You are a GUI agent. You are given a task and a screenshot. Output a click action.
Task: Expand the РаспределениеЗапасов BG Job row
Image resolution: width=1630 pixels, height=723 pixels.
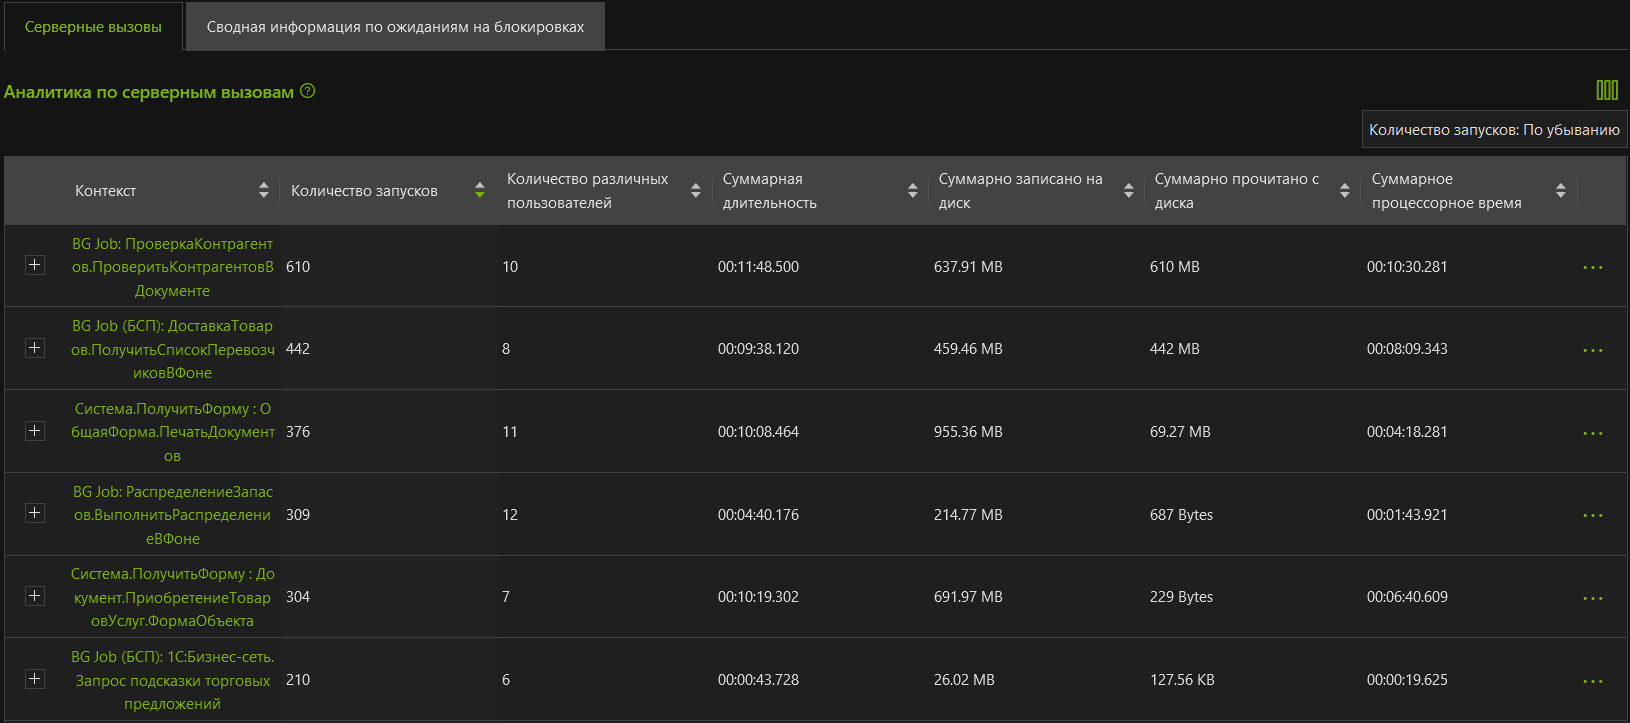35,513
